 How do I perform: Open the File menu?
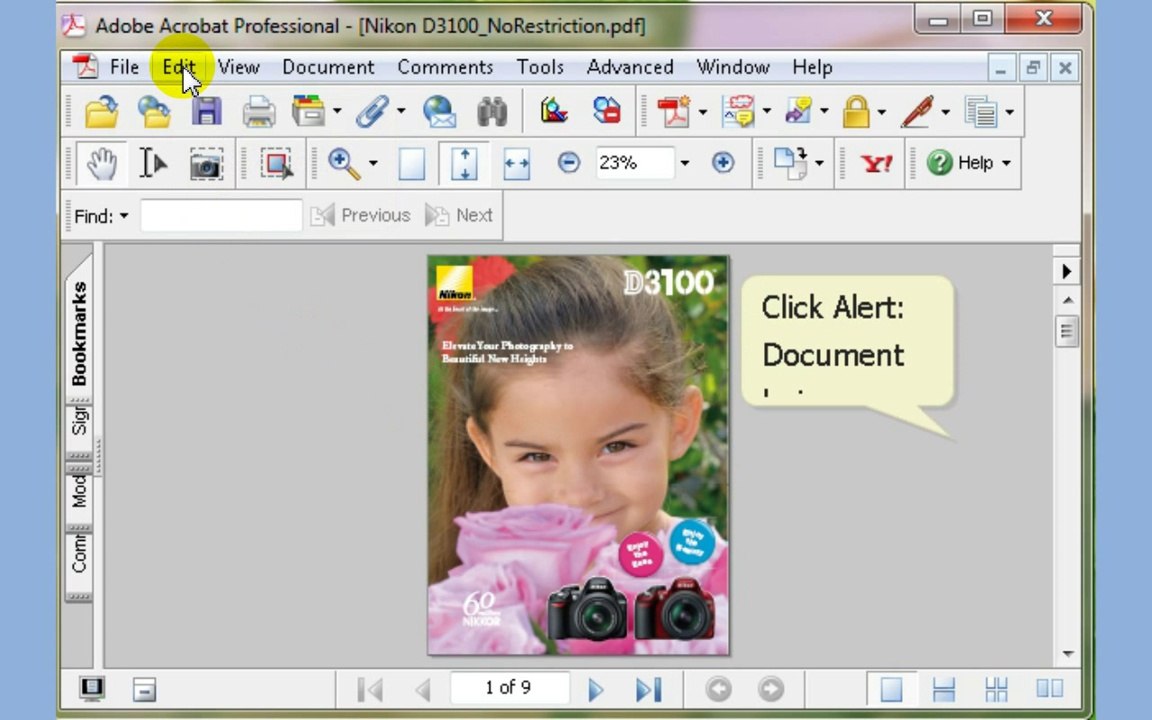[x=124, y=67]
